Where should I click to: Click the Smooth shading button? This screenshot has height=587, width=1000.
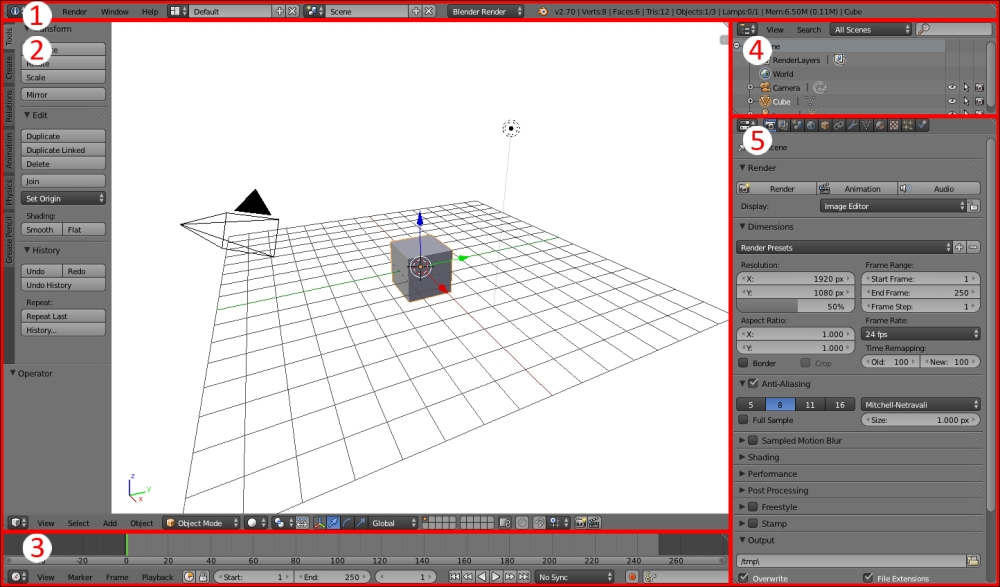[x=41, y=230]
